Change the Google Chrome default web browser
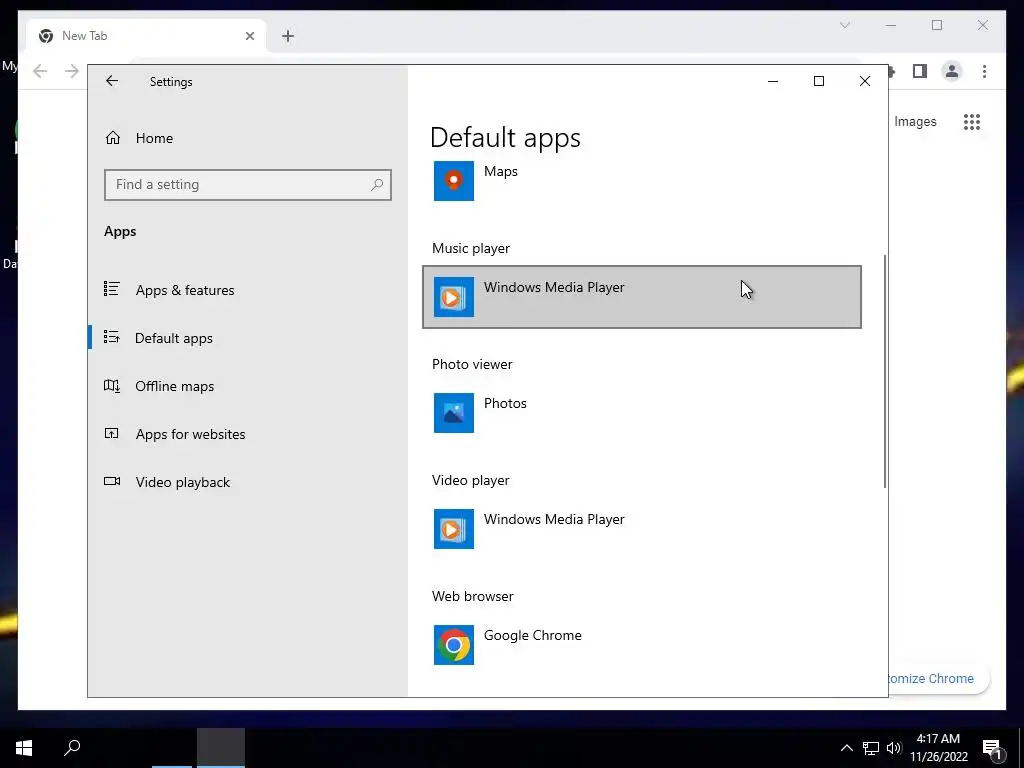Viewport: 1024px width, 768px height. click(642, 645)
